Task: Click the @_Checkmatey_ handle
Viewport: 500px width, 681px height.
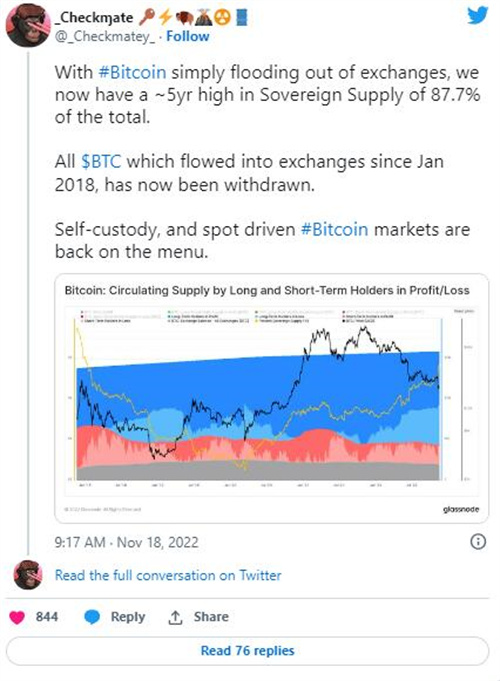Action: click(x=105, y=36)
